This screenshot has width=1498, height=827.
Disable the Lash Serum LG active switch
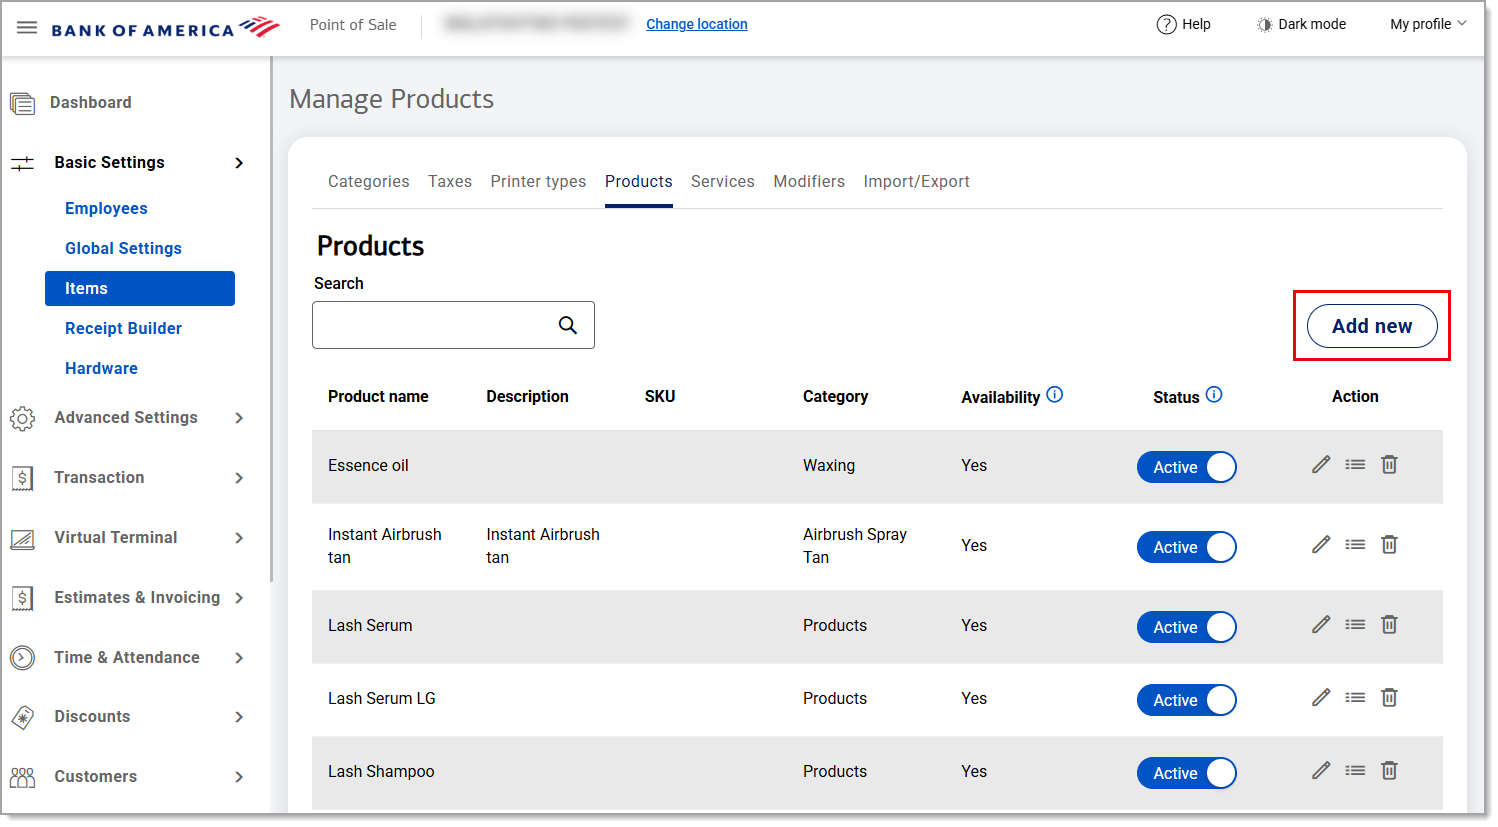click(x=1186, y=700)
